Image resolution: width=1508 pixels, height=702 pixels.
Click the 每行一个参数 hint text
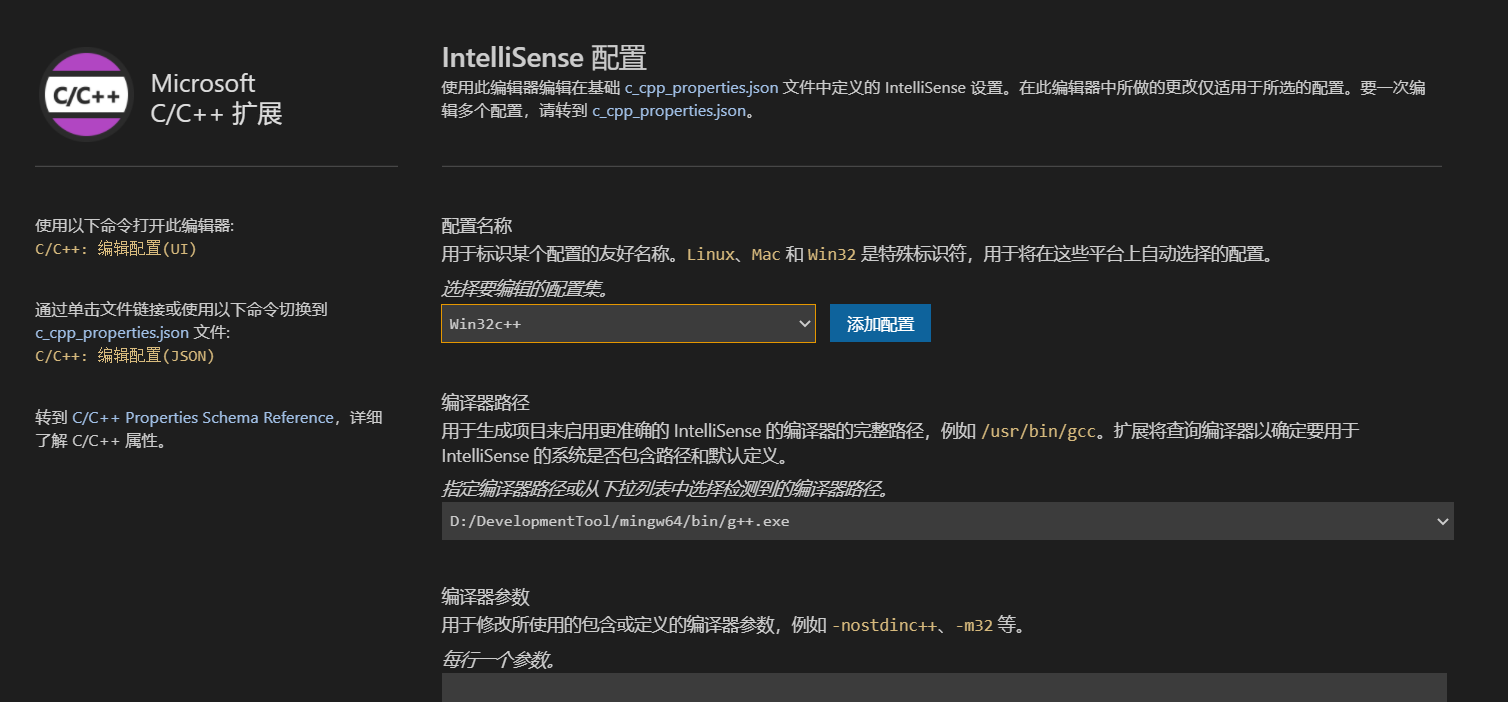(499, 660)
